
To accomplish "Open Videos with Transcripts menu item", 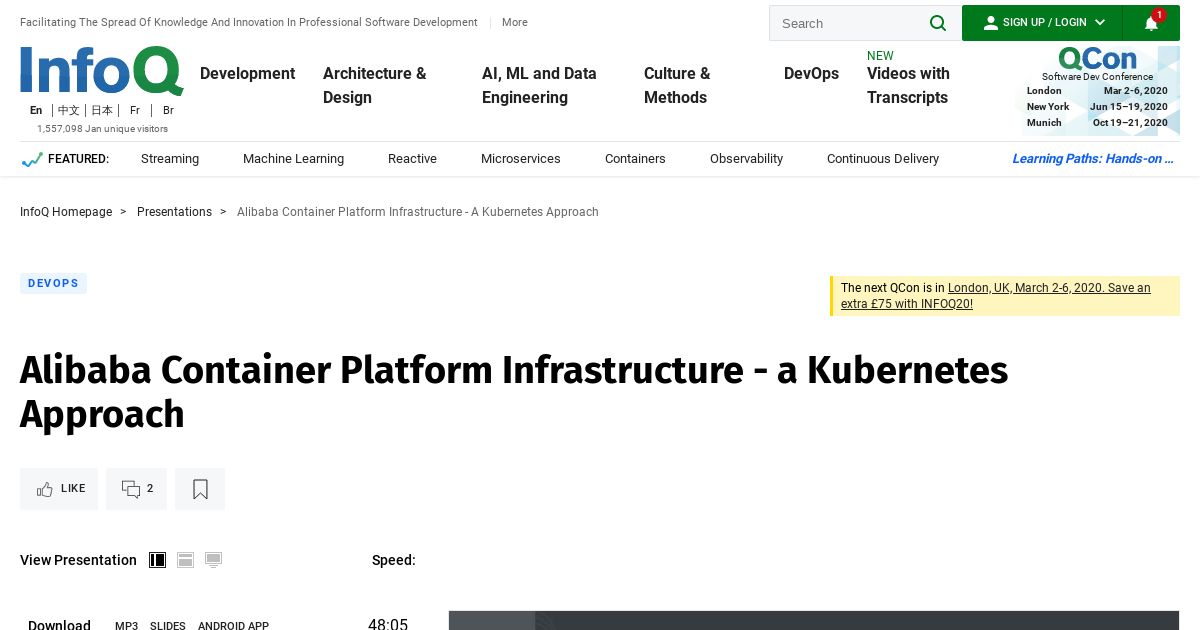I will tap(908, 85).
